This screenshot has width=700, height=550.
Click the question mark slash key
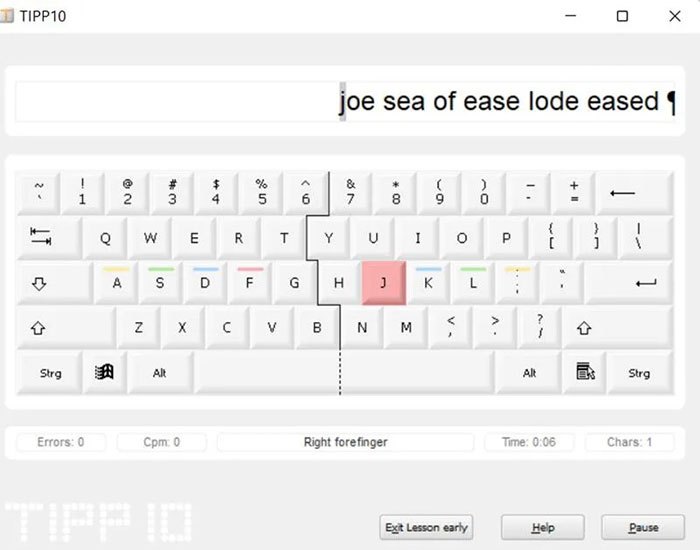(x=539, y=328)
